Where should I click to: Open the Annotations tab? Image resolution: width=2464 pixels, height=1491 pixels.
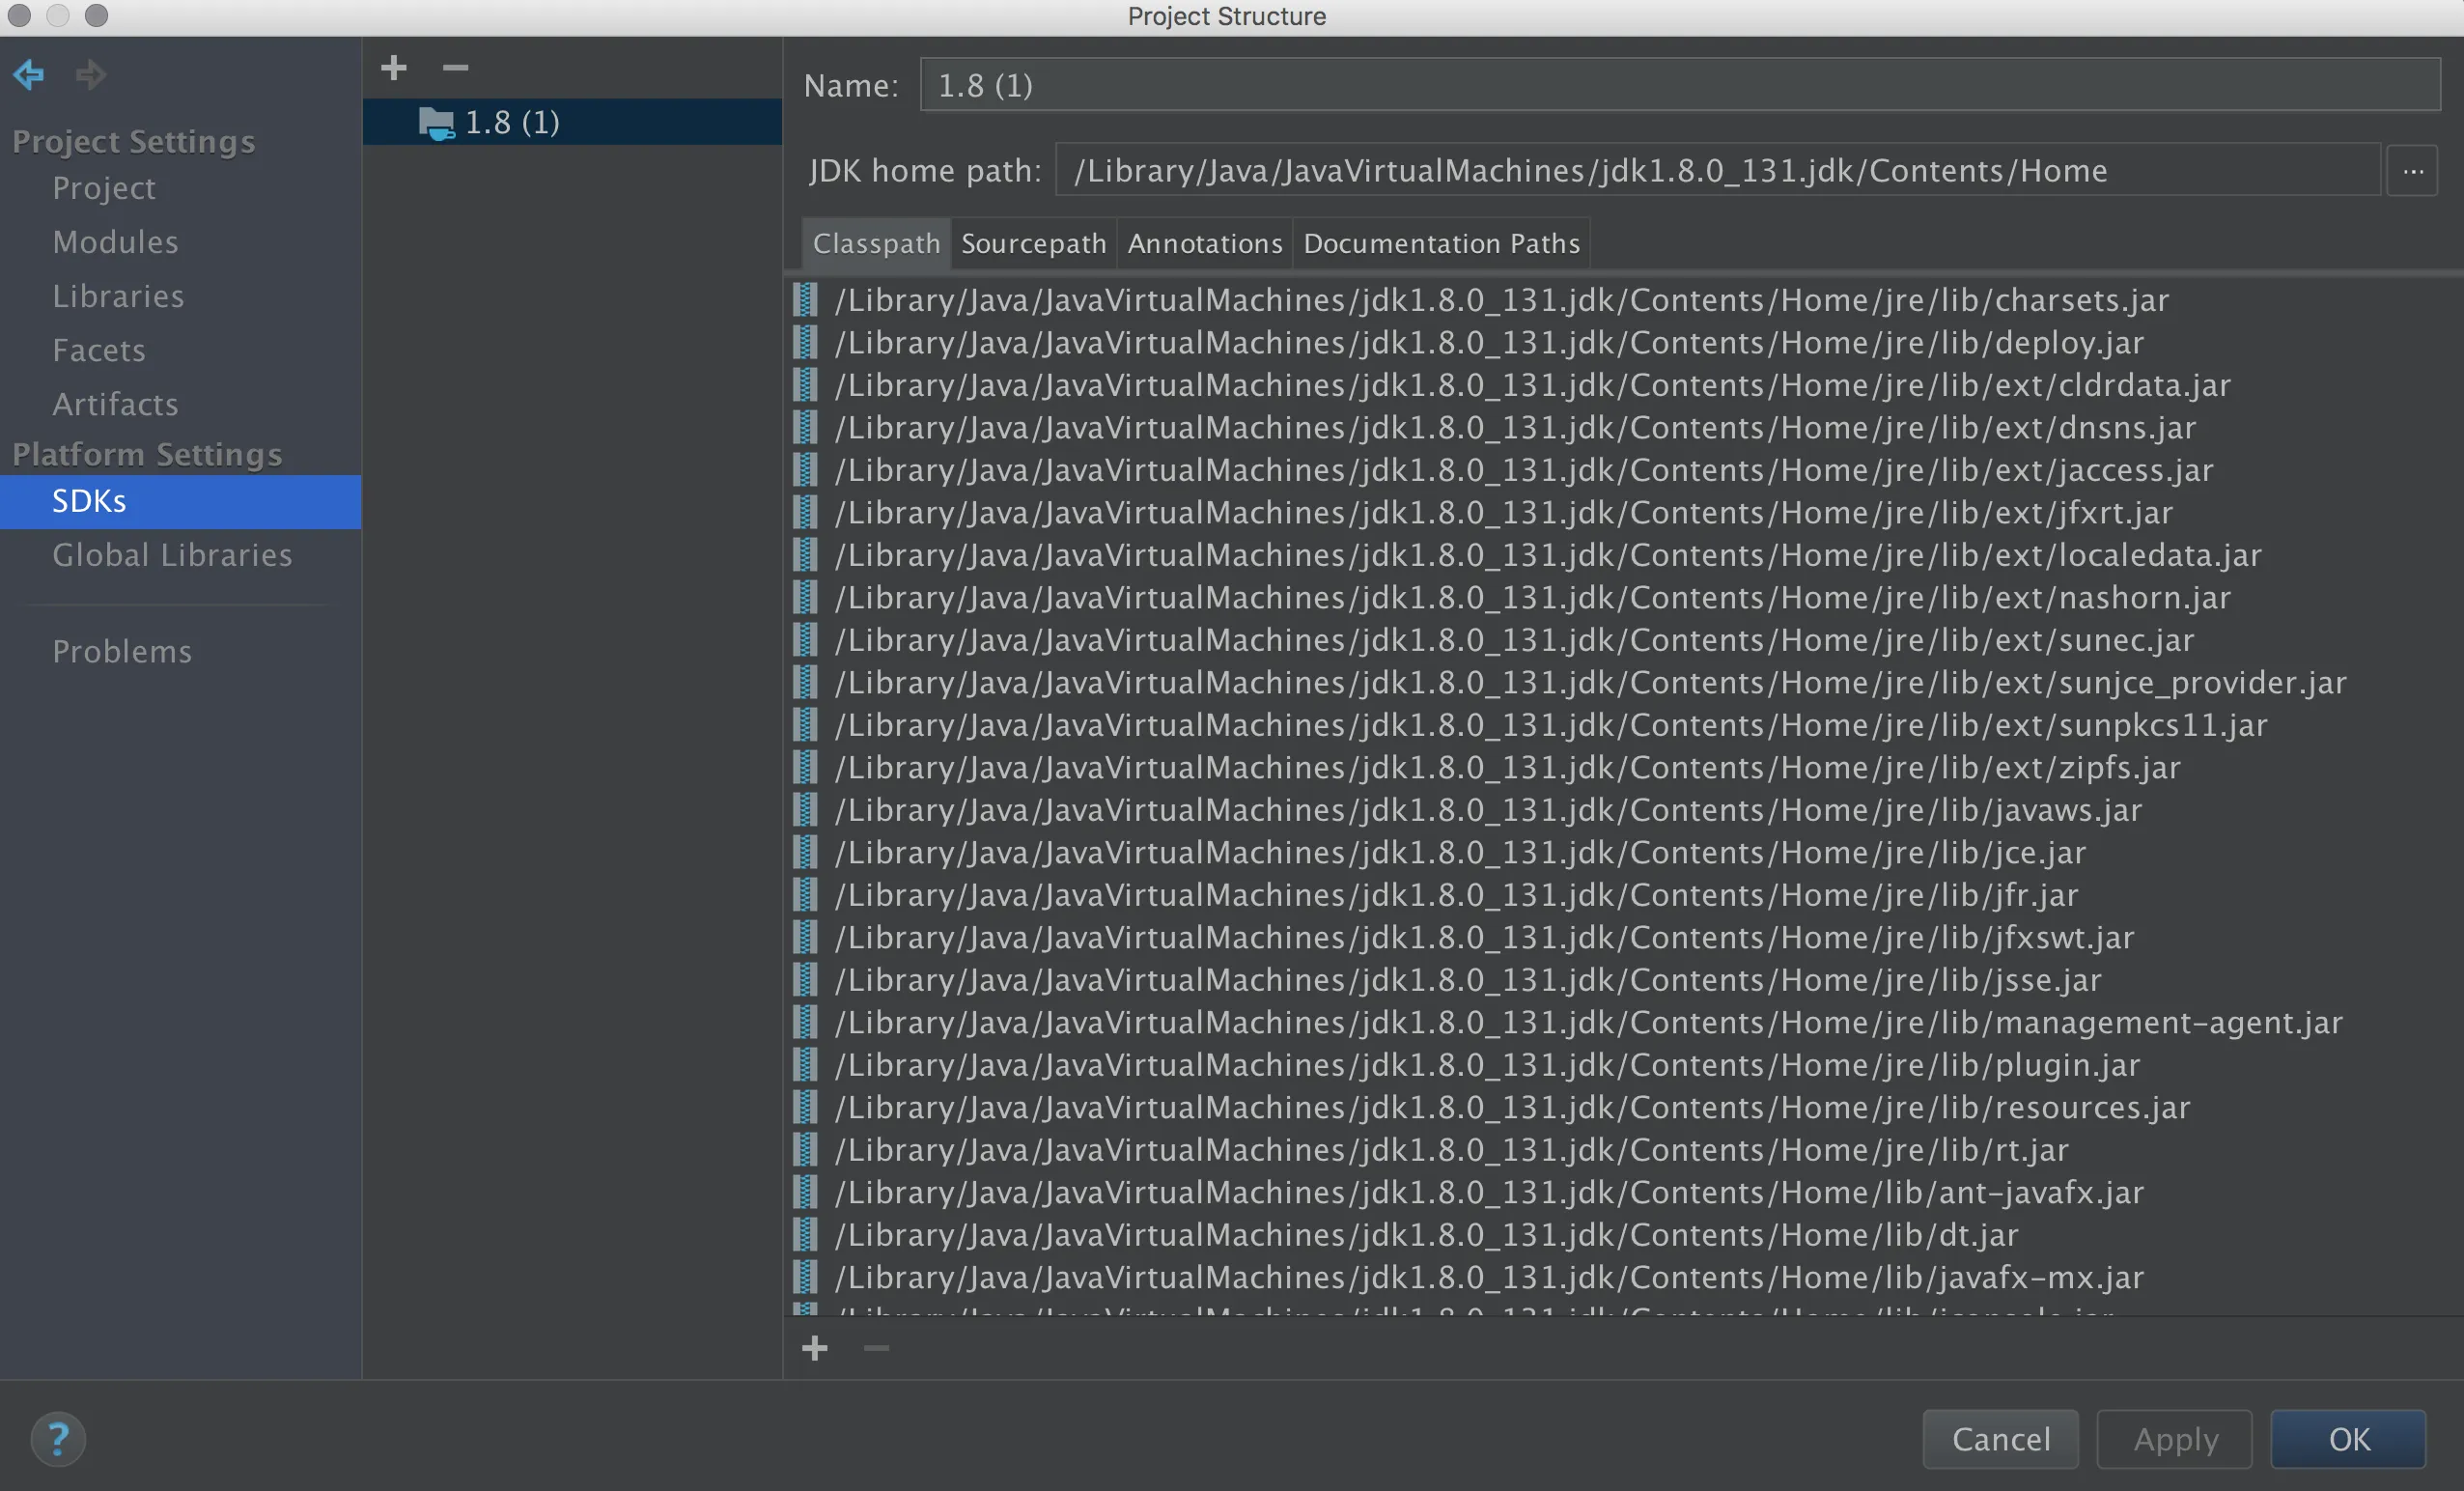1204,243
